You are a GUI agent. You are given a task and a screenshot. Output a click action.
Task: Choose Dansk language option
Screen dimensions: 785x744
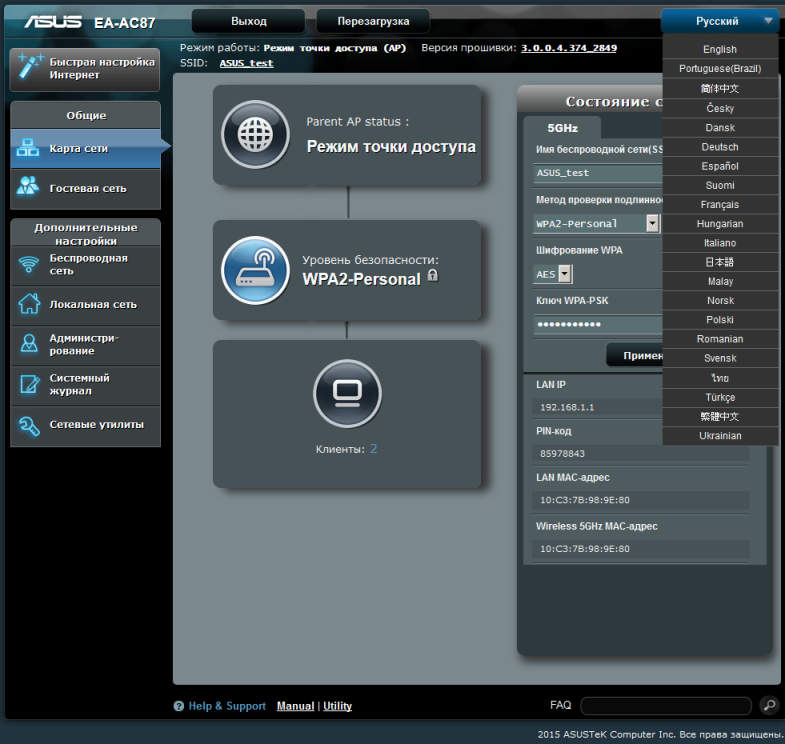pyautogui.click(x=720, y=128)
